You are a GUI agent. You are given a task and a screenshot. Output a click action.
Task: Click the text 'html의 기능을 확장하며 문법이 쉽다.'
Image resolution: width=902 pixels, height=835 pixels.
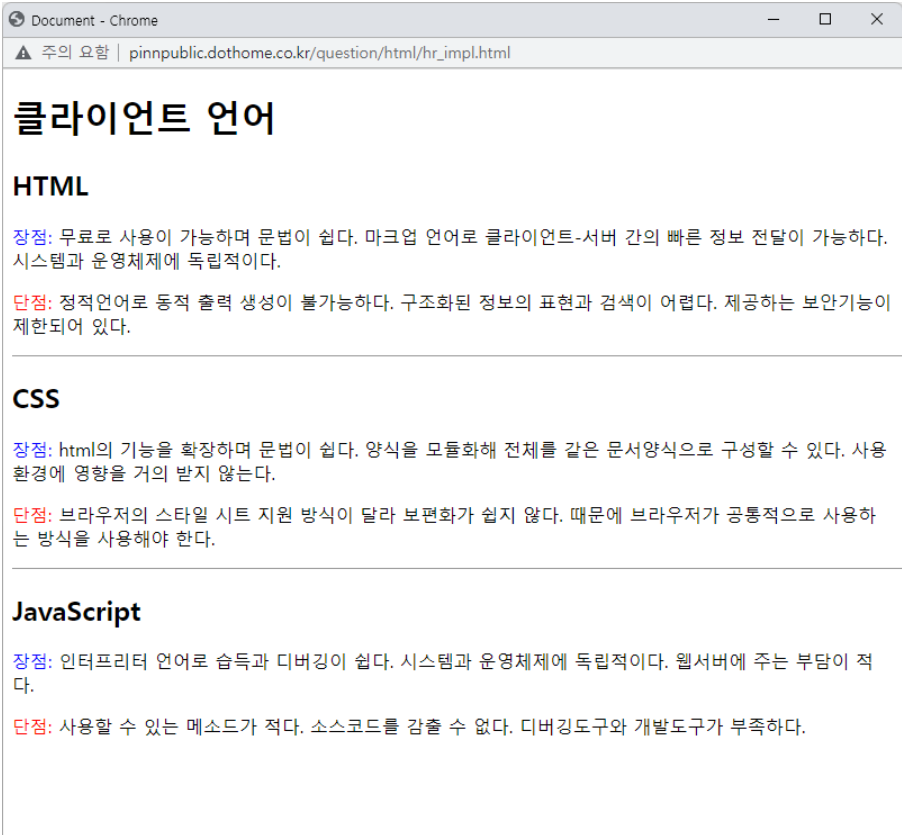[209, 449]
